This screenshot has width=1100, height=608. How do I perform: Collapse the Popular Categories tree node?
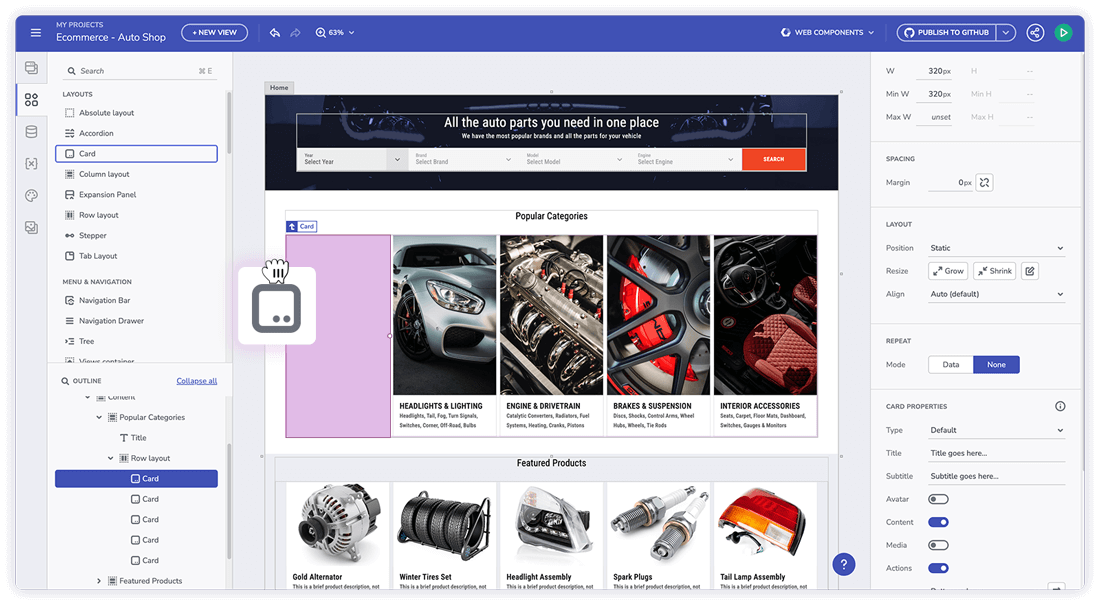tap(99, 417)
